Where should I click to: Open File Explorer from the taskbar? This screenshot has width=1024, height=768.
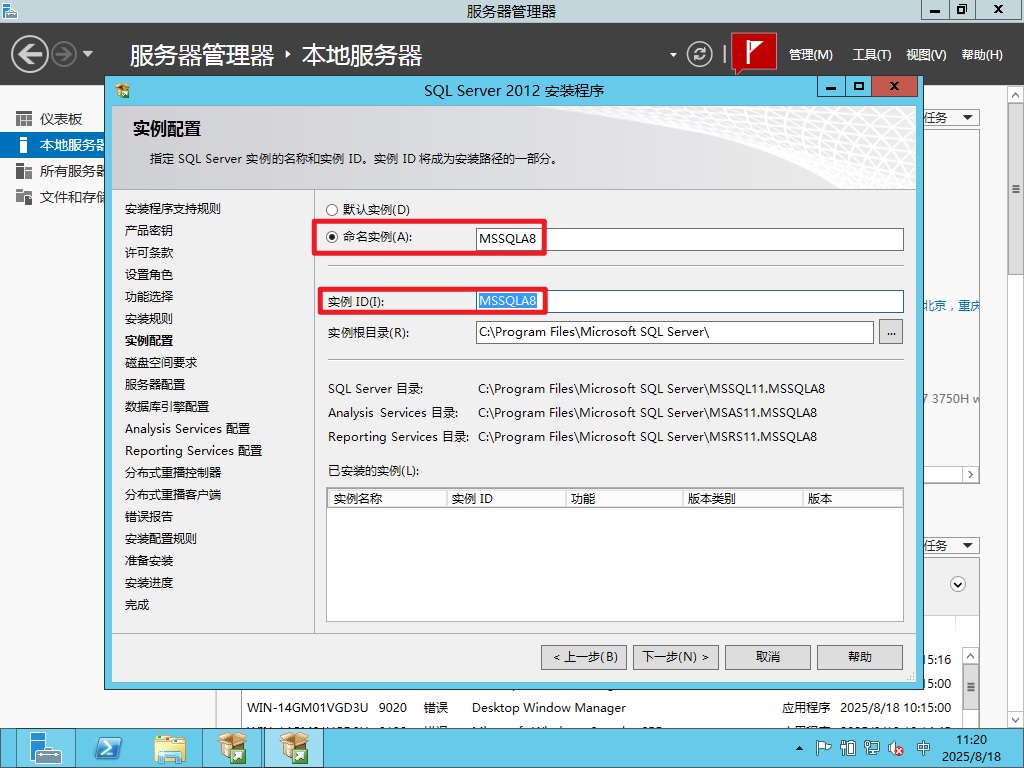[x=170, y=748]
